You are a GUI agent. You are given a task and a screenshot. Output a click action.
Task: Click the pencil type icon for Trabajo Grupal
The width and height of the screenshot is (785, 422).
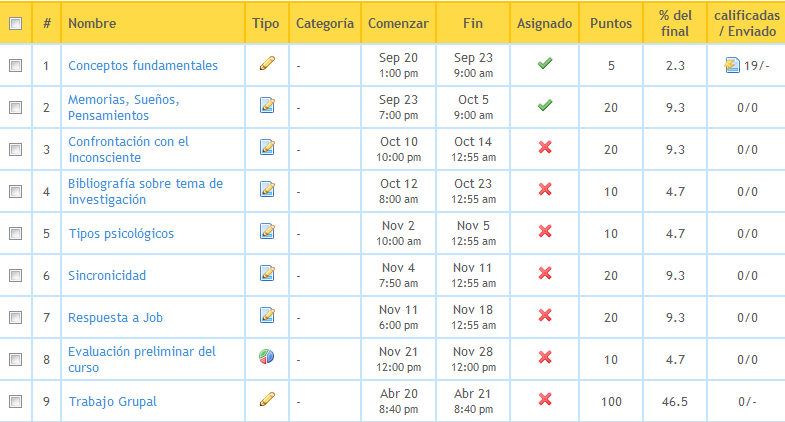click(267, 400)
